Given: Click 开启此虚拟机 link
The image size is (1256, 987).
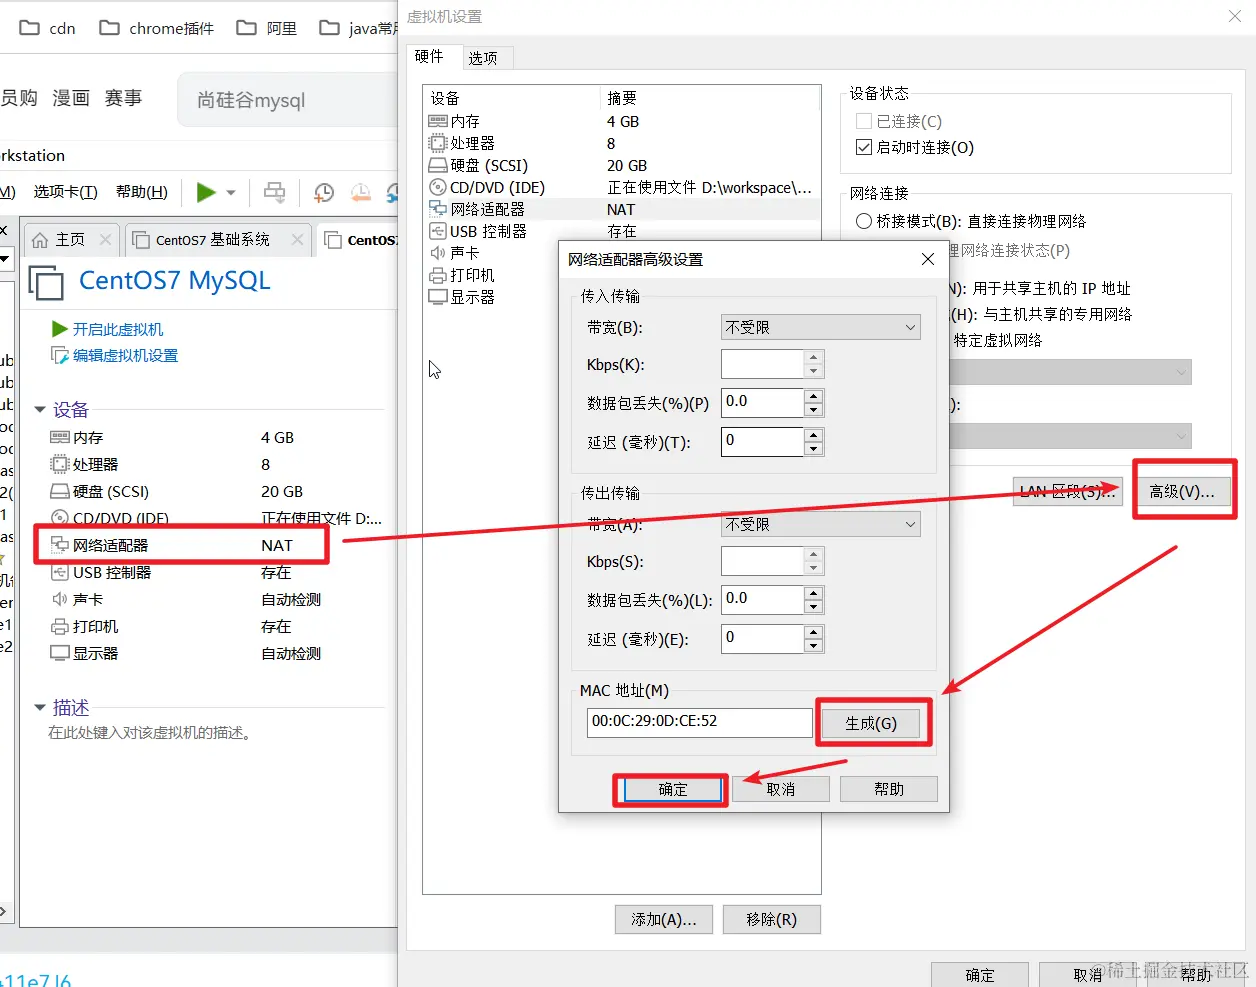Looking at the screenshot, I should (117, 329).
